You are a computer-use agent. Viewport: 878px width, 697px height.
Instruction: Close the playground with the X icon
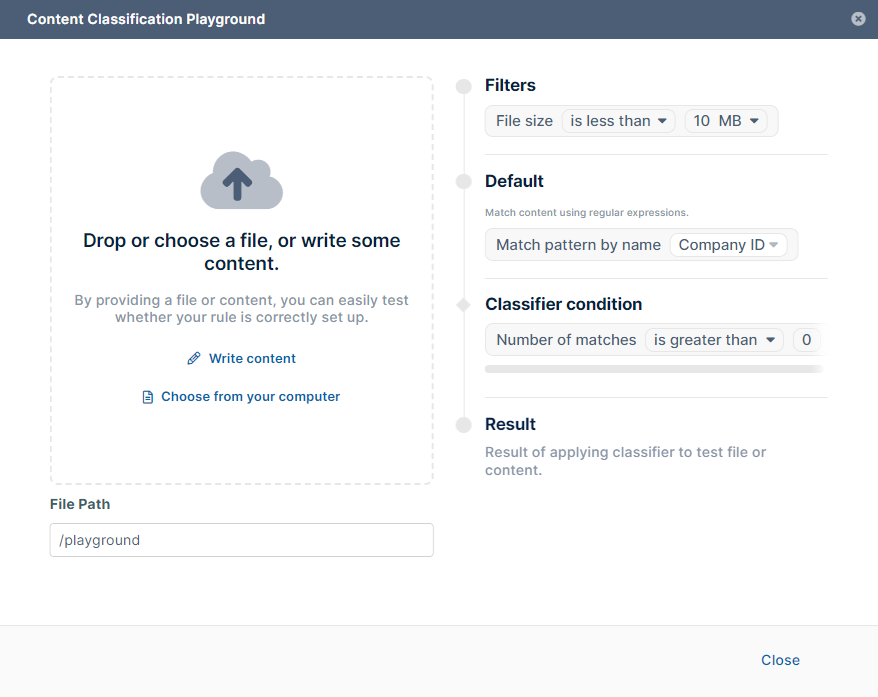tap(858, 19)
